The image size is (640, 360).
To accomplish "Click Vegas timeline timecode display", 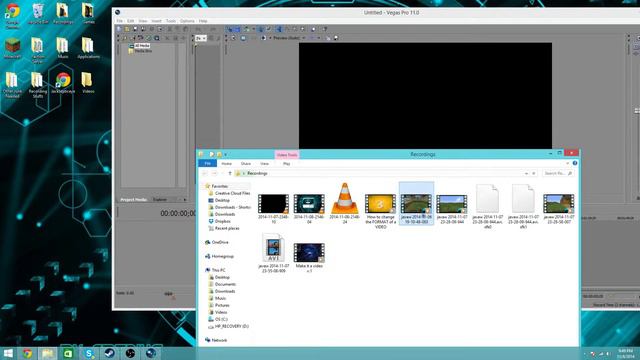I will (x=178, y=213).
